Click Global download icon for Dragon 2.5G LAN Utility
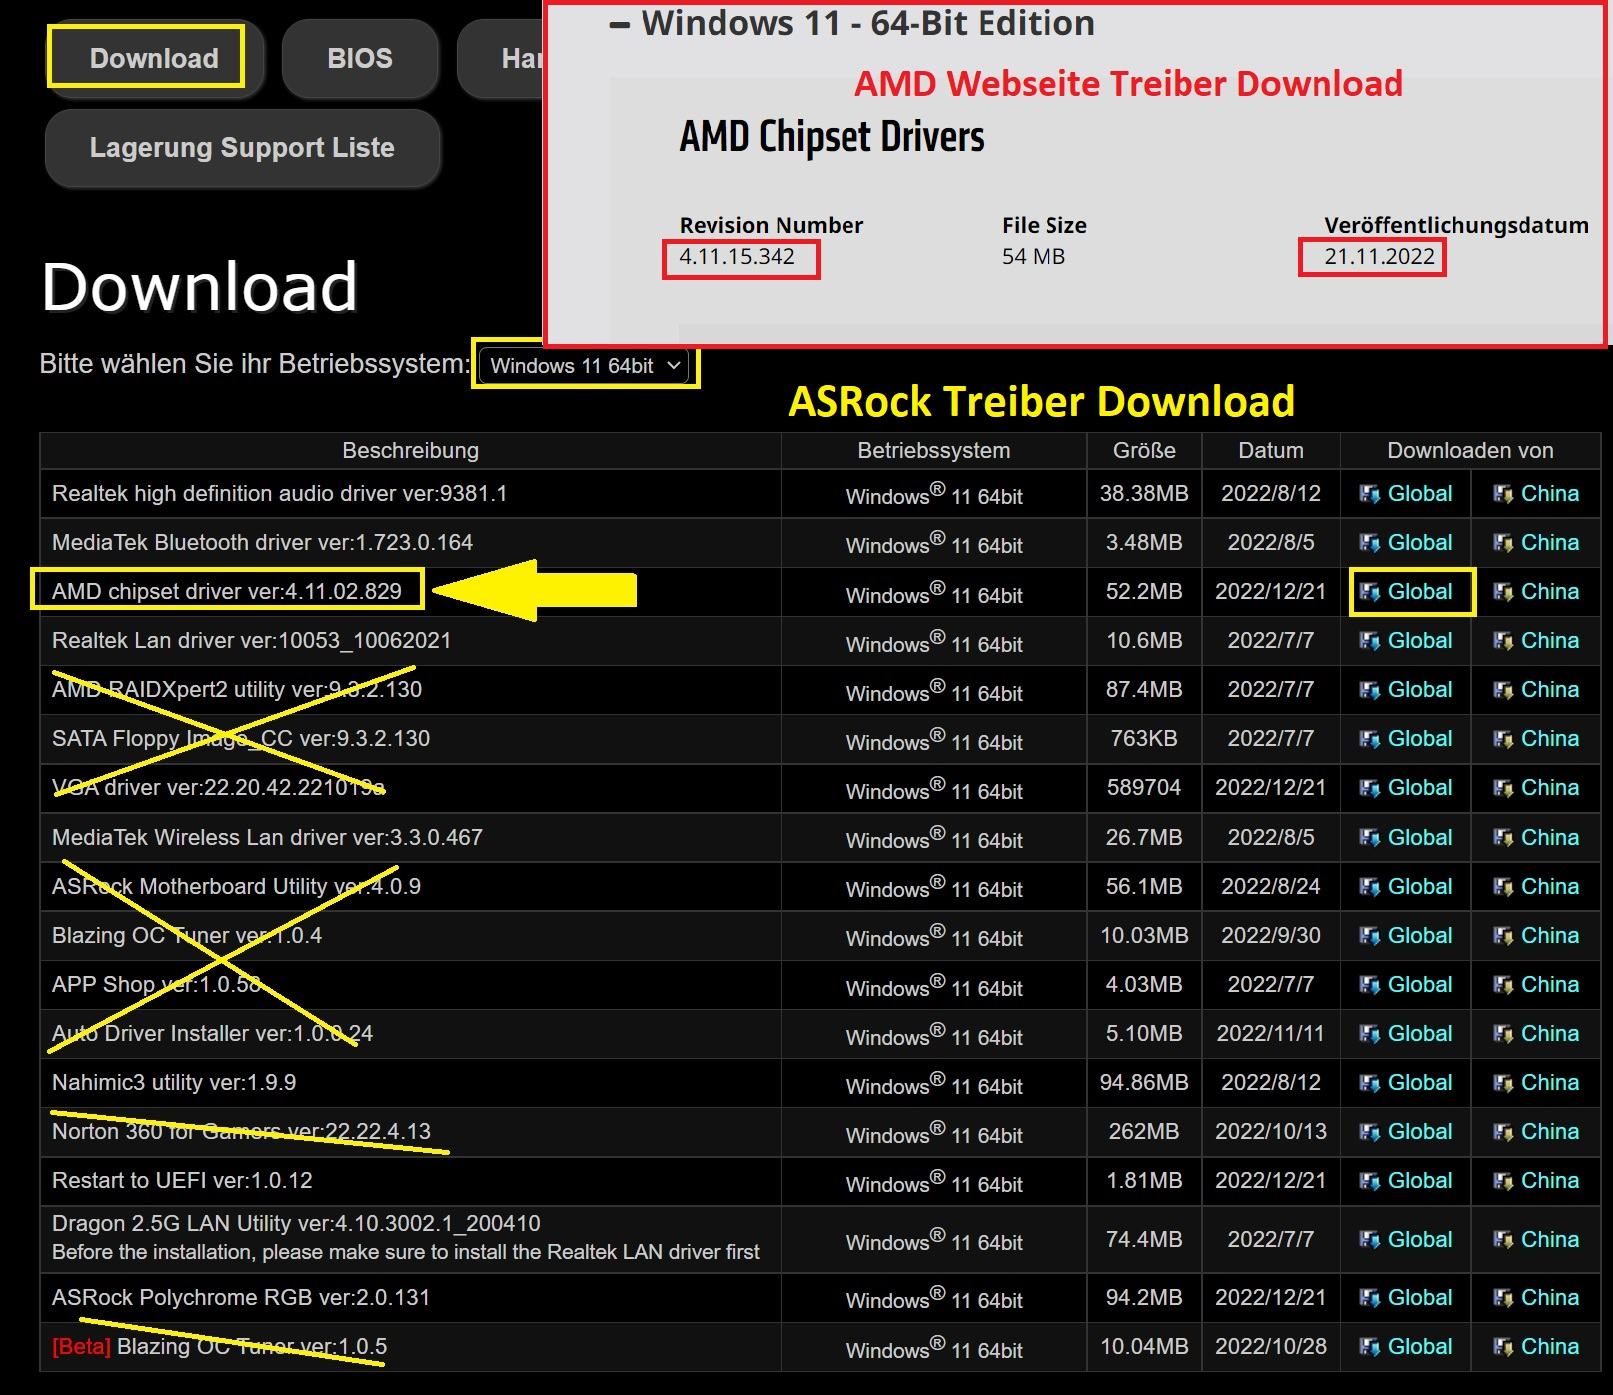 pyautogui.click(x=1369, y=1240)
